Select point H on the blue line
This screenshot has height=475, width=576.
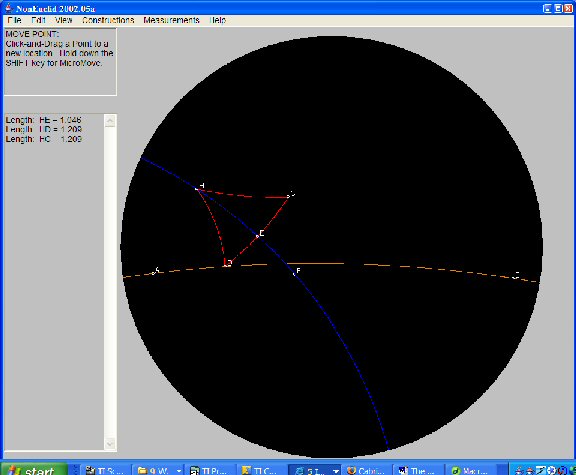198,189
